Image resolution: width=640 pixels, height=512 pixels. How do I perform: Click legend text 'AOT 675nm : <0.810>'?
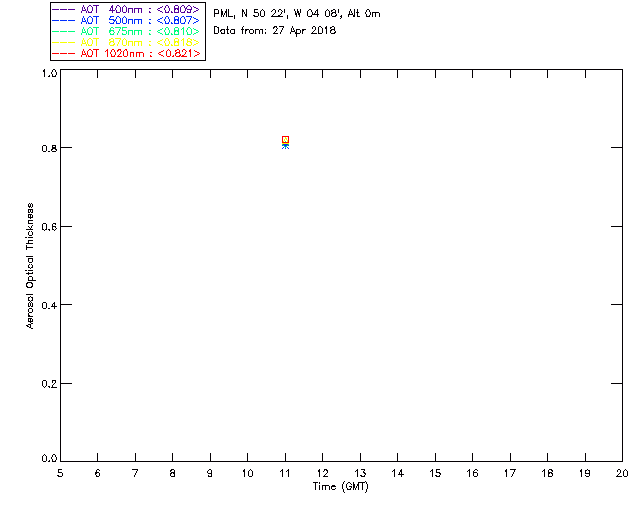point(140,31)
